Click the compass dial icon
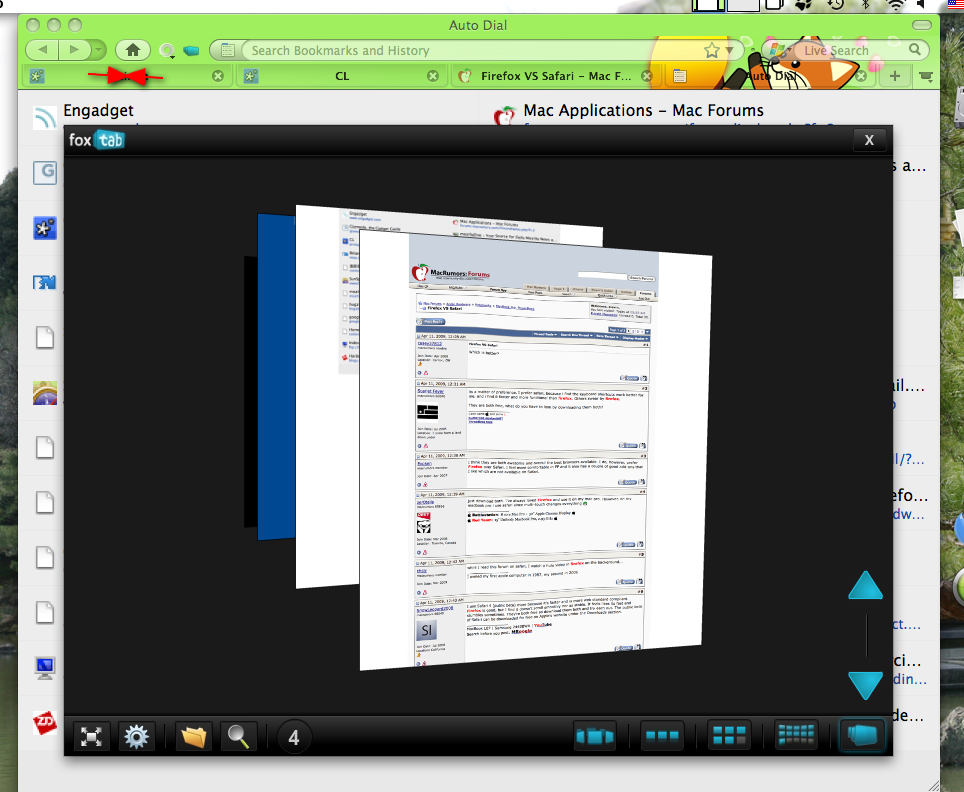Viewport: 964px width, 792px height. 45,392
